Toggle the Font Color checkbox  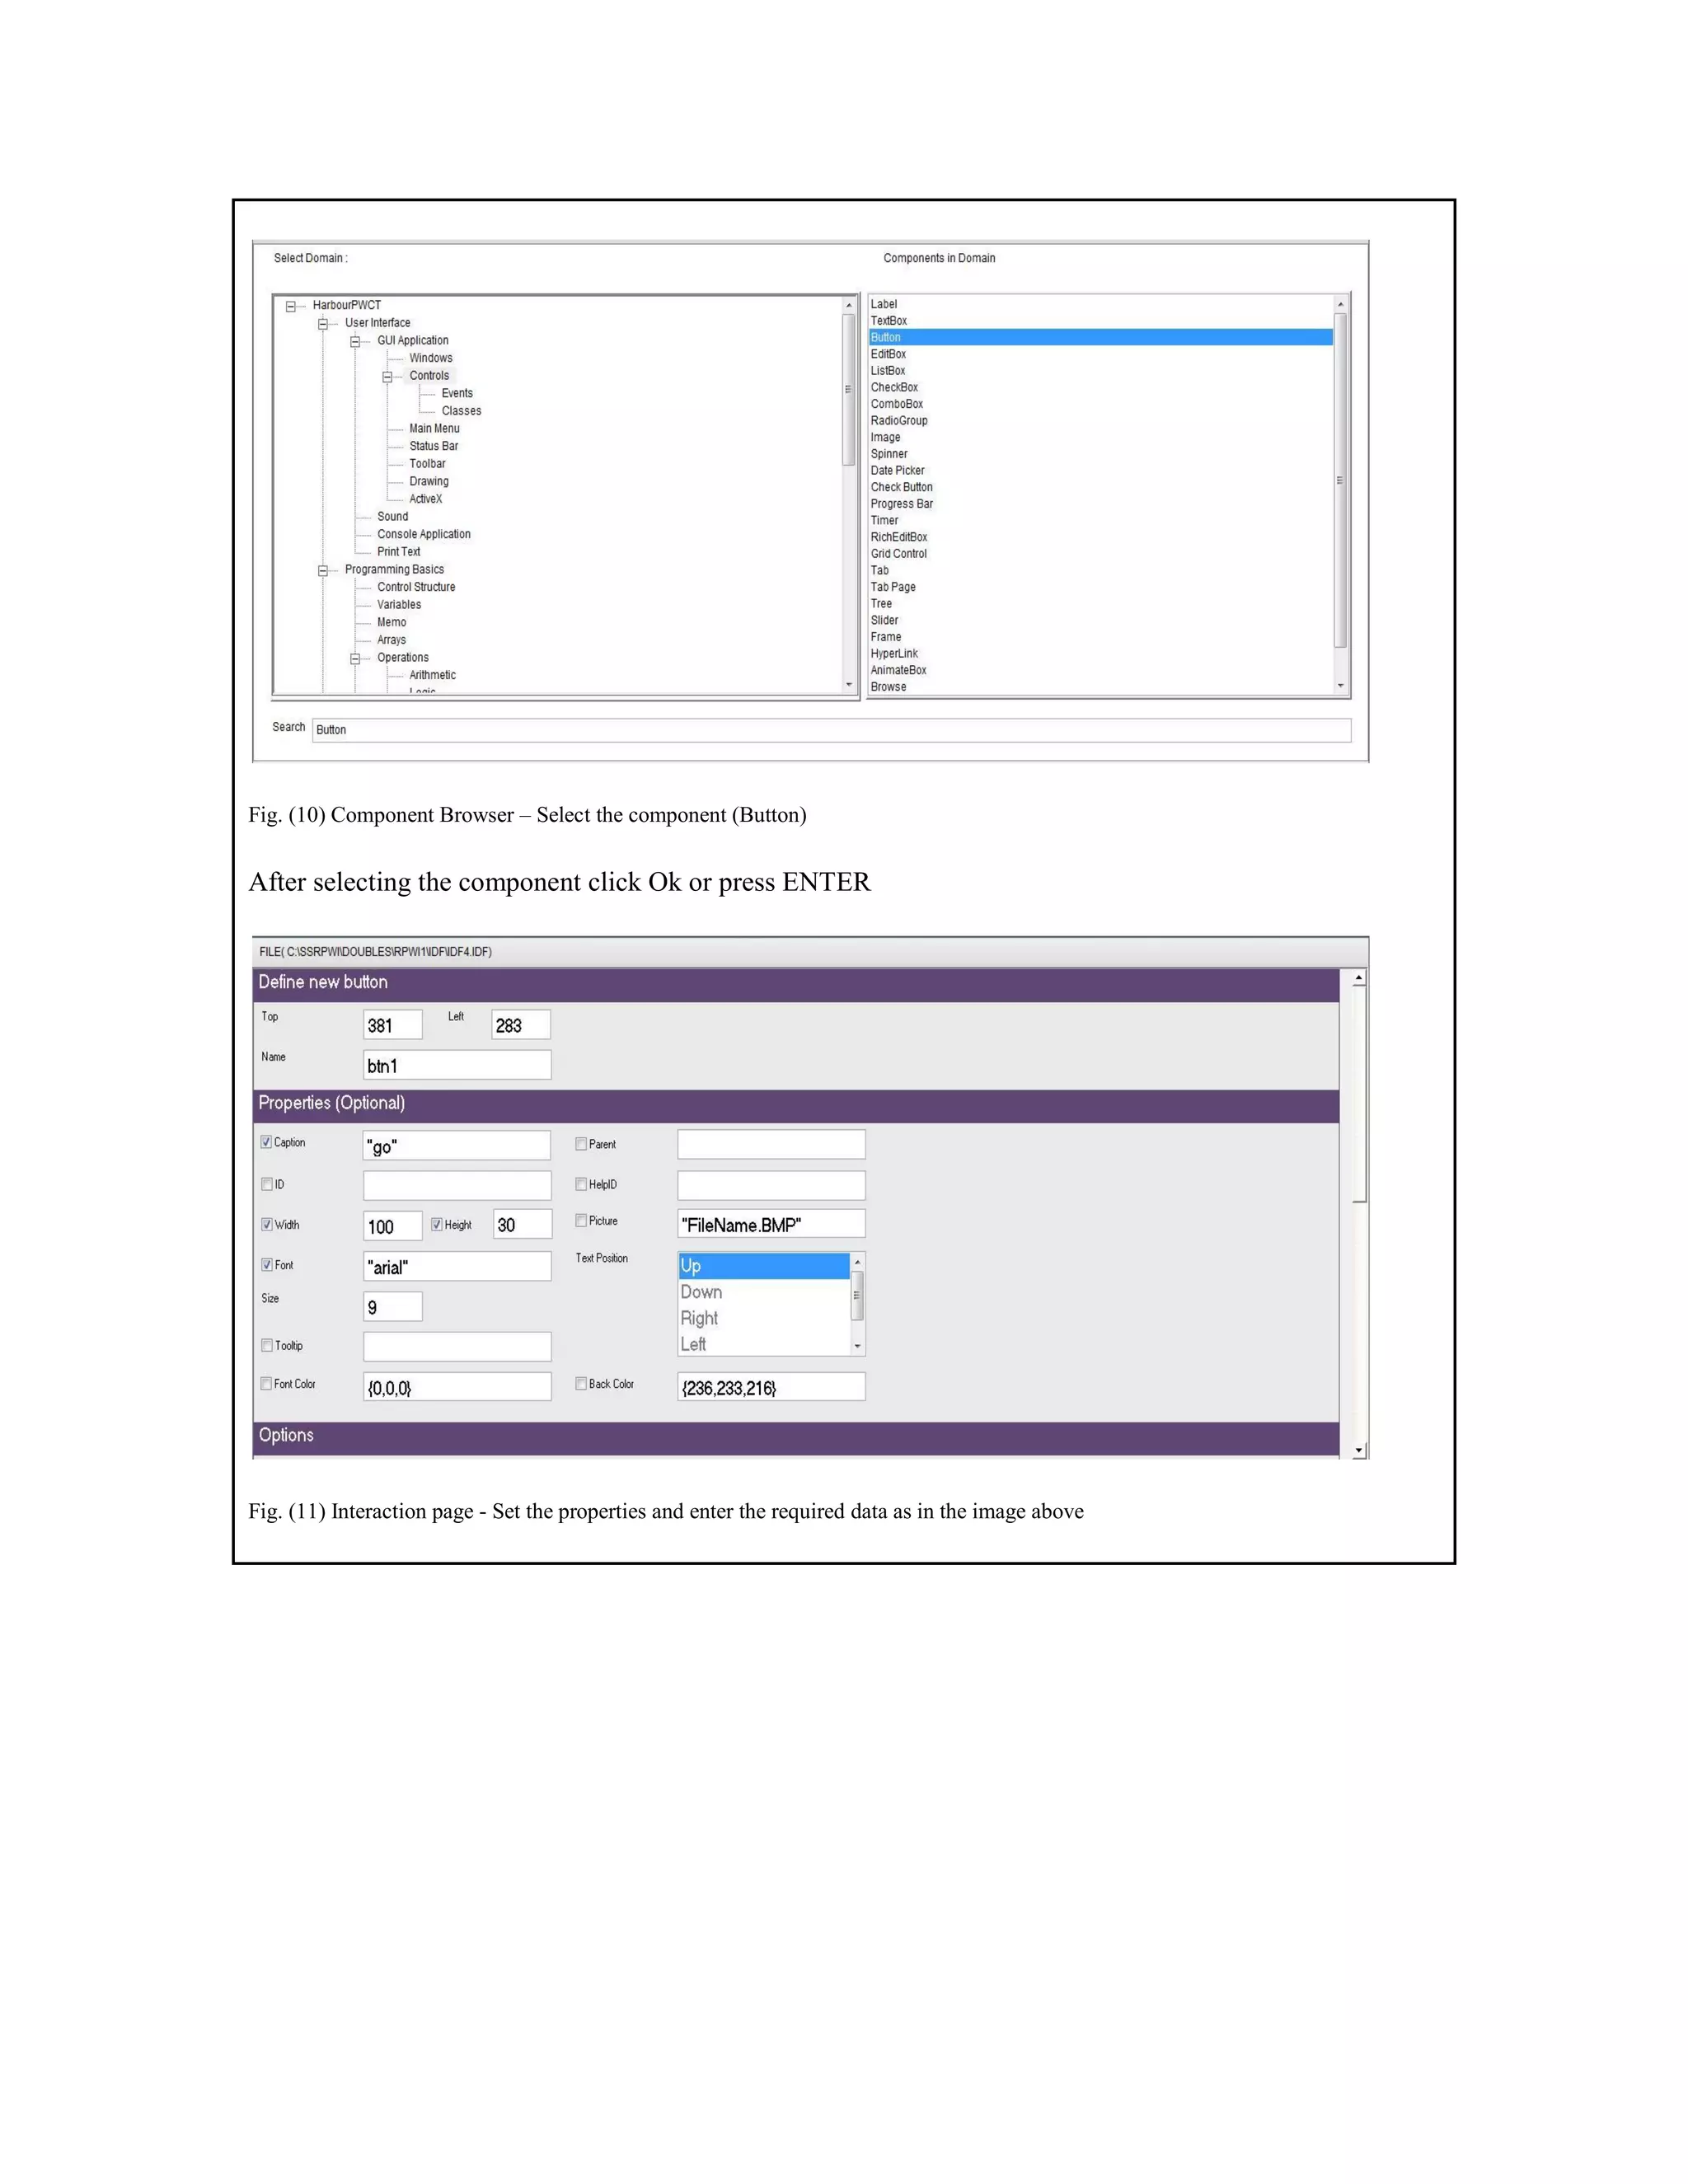pyautogui.click(x=267, y=1384)
